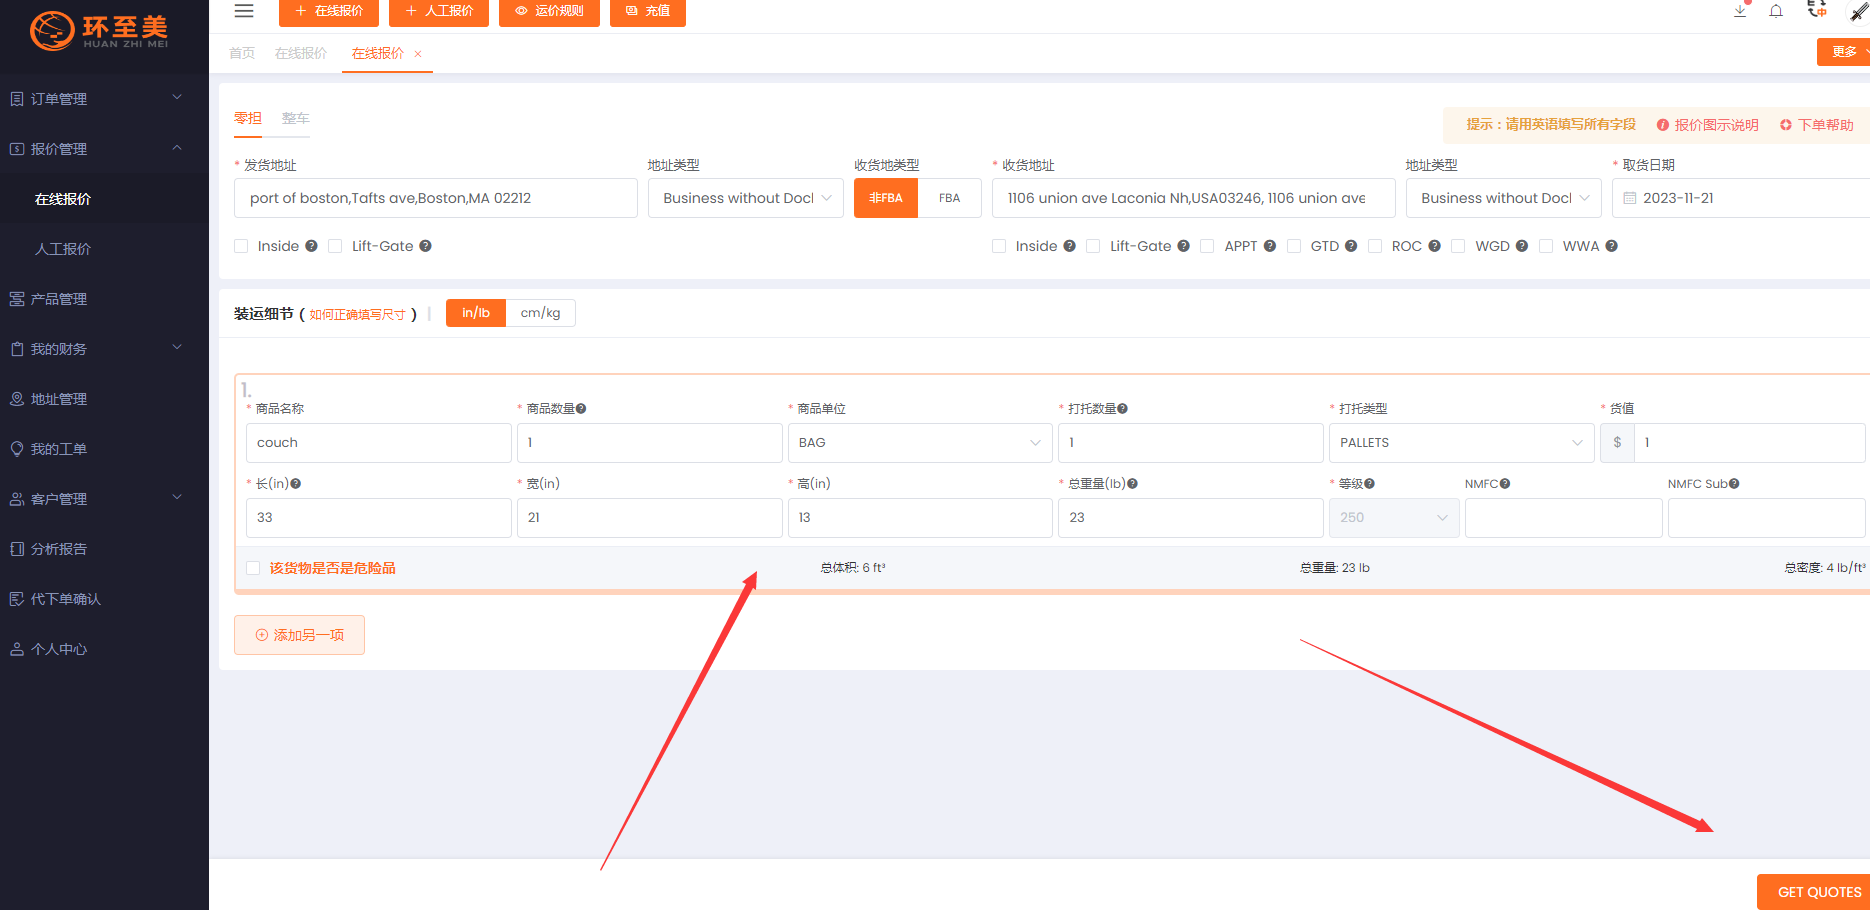1870x910 pixels.
Task: Switch units to cm/kg
Action: (540, 313)
